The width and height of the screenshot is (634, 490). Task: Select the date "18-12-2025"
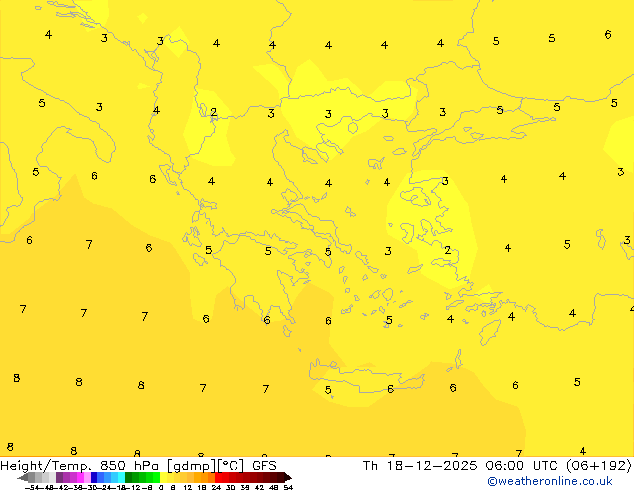tap(432, 466)
